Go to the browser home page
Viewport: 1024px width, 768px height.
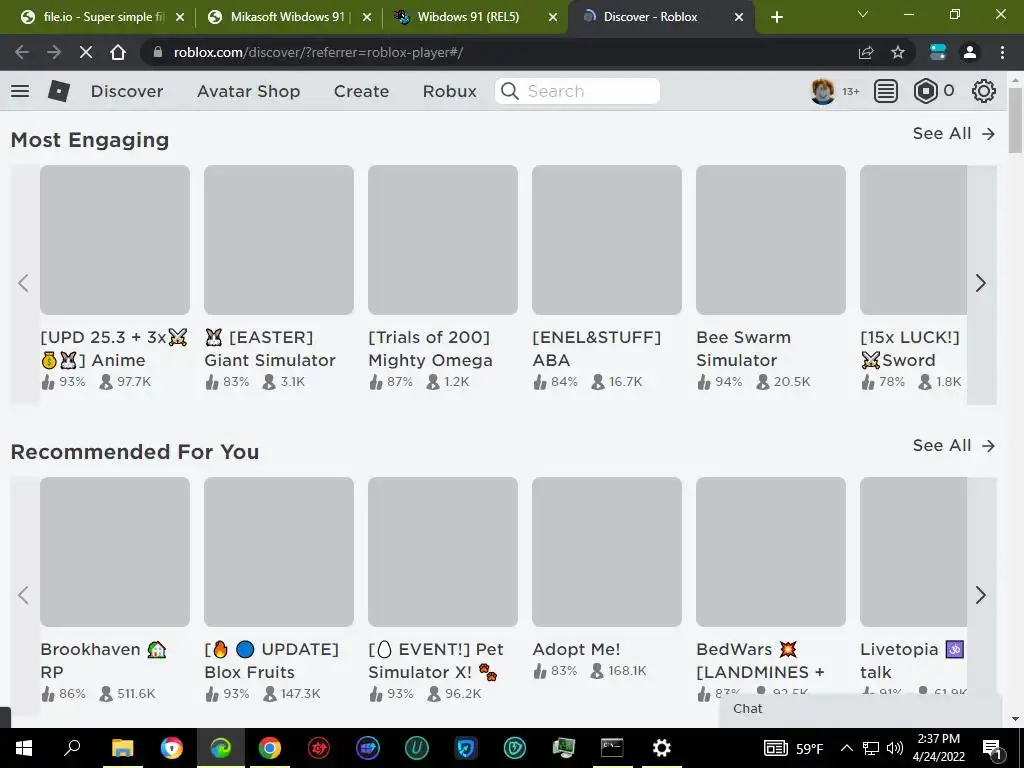[118, 52]
